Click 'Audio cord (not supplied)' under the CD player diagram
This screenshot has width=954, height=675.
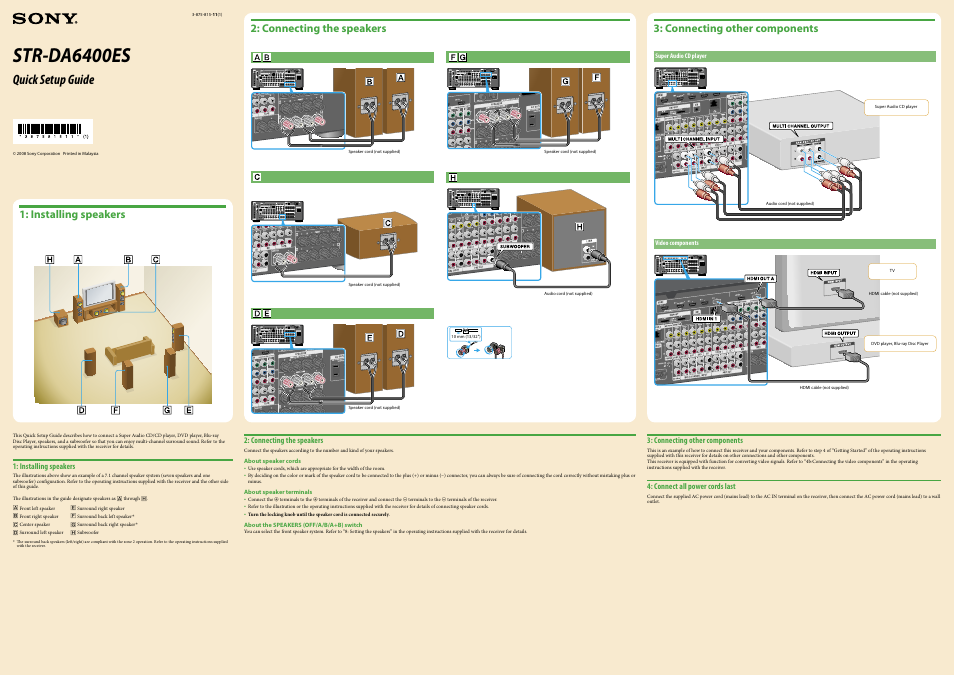[x=790, y=203]
